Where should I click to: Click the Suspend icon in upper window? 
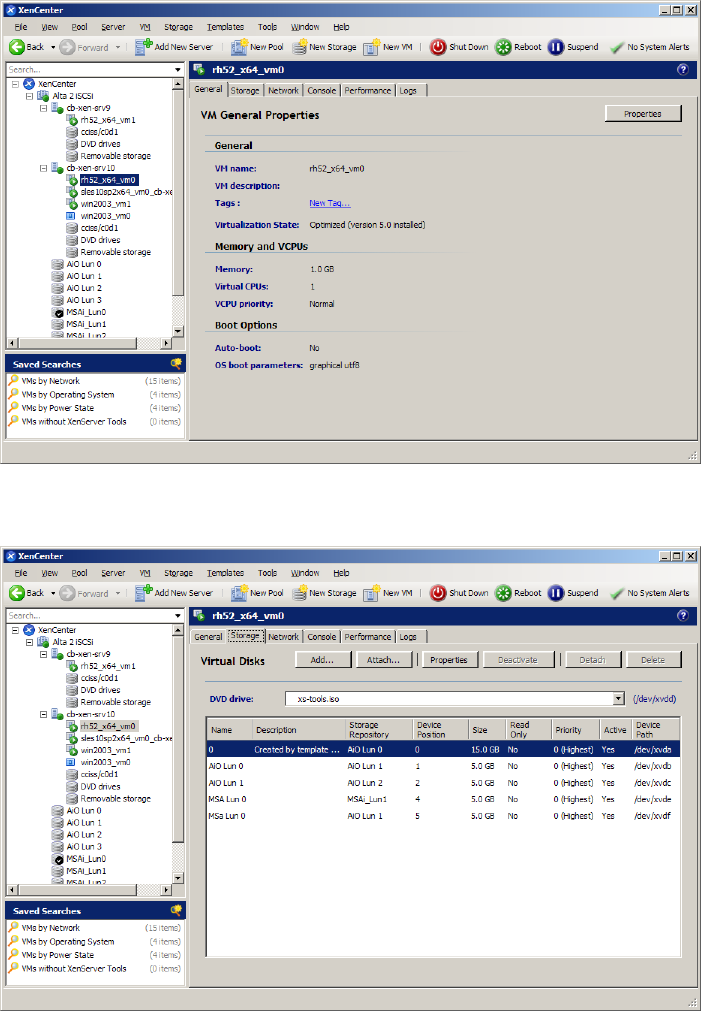click(x=556, y=47)
